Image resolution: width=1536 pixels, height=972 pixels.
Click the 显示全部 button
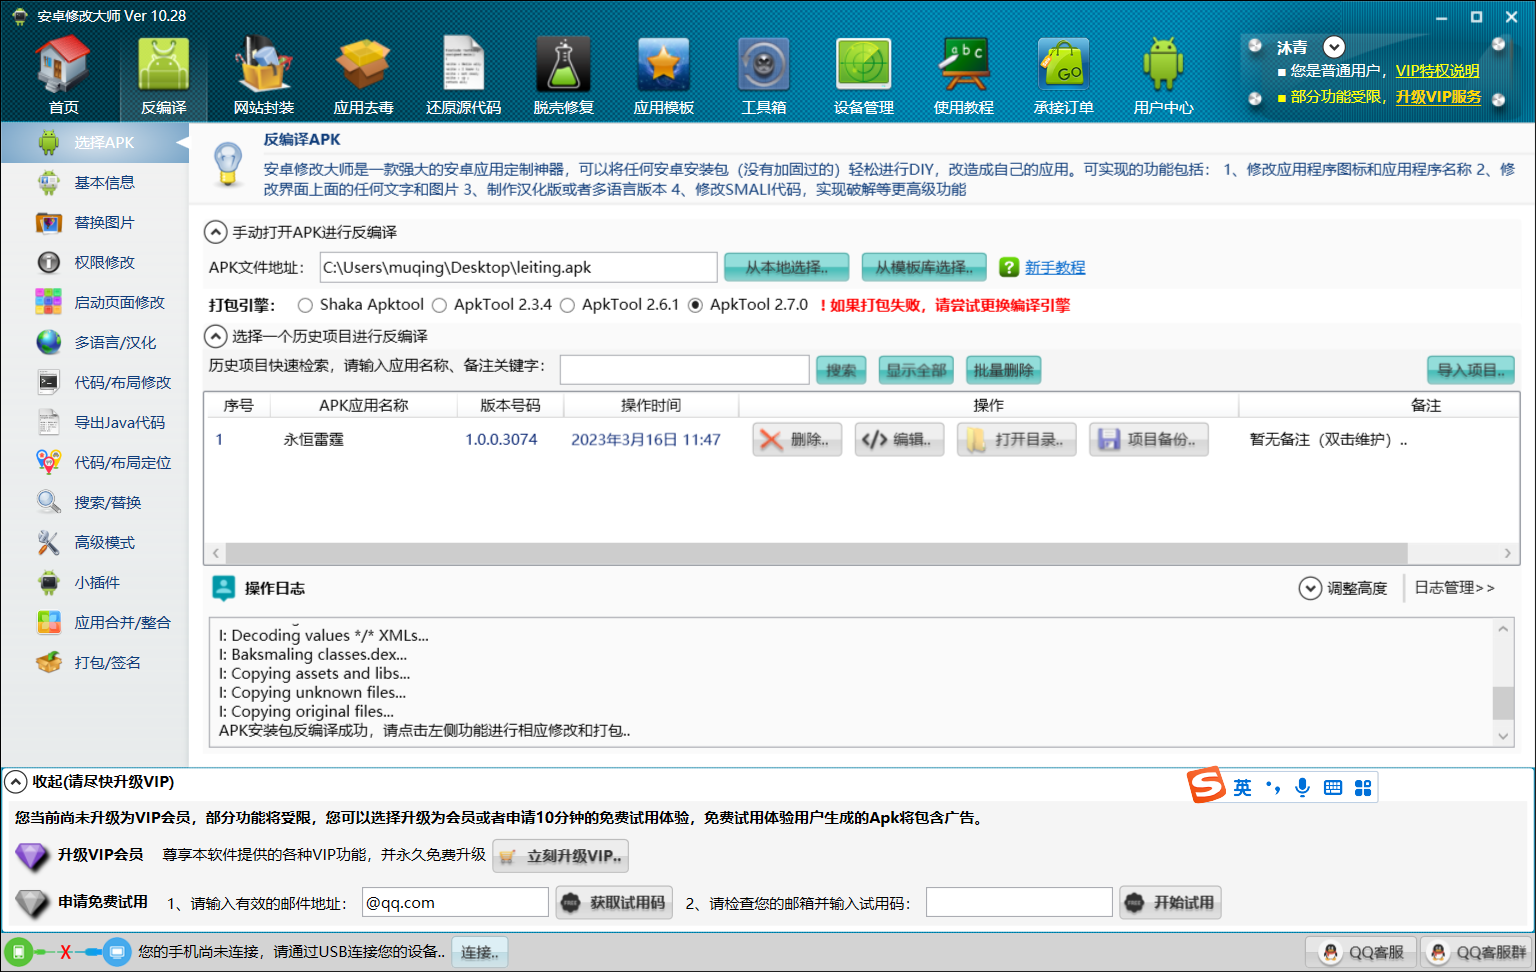point(916,370)
